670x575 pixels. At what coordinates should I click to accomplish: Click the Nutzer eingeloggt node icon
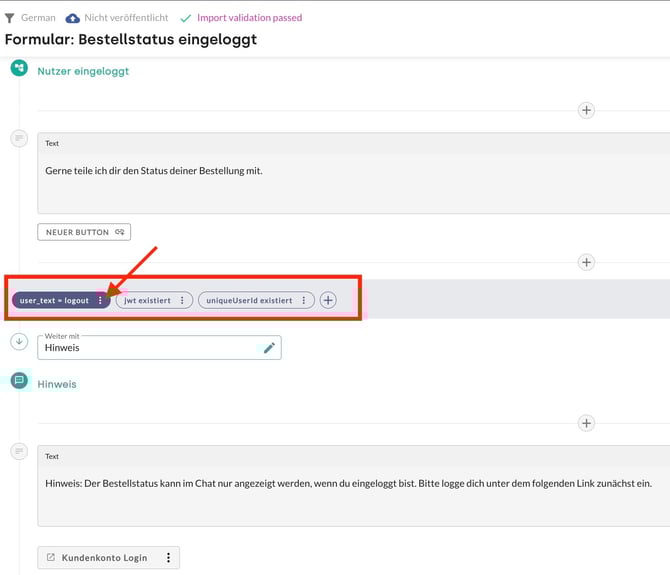pos(19,69)
